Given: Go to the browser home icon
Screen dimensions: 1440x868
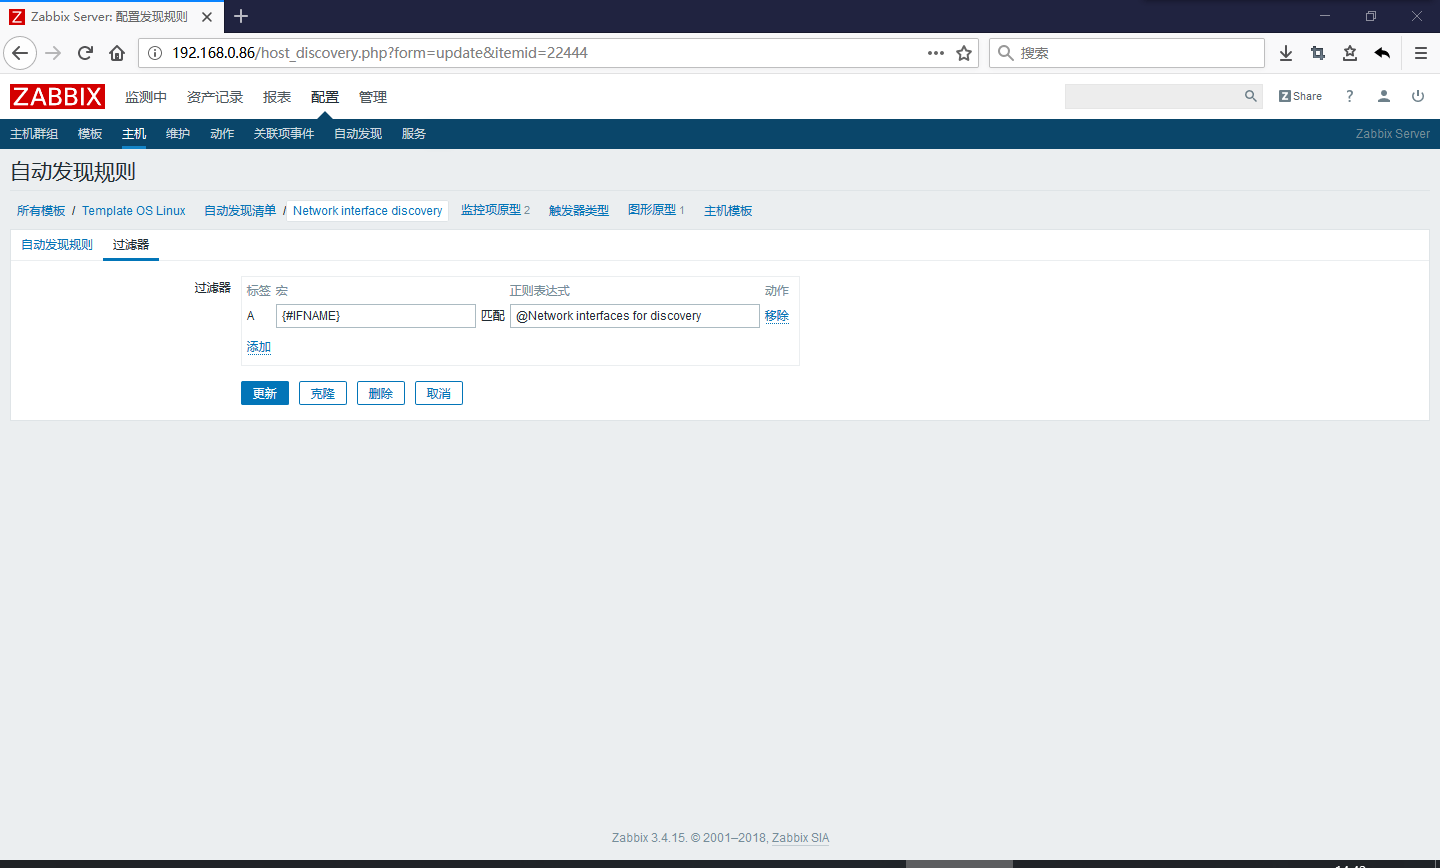Looking at the screenshot, I should coord(117,53).
